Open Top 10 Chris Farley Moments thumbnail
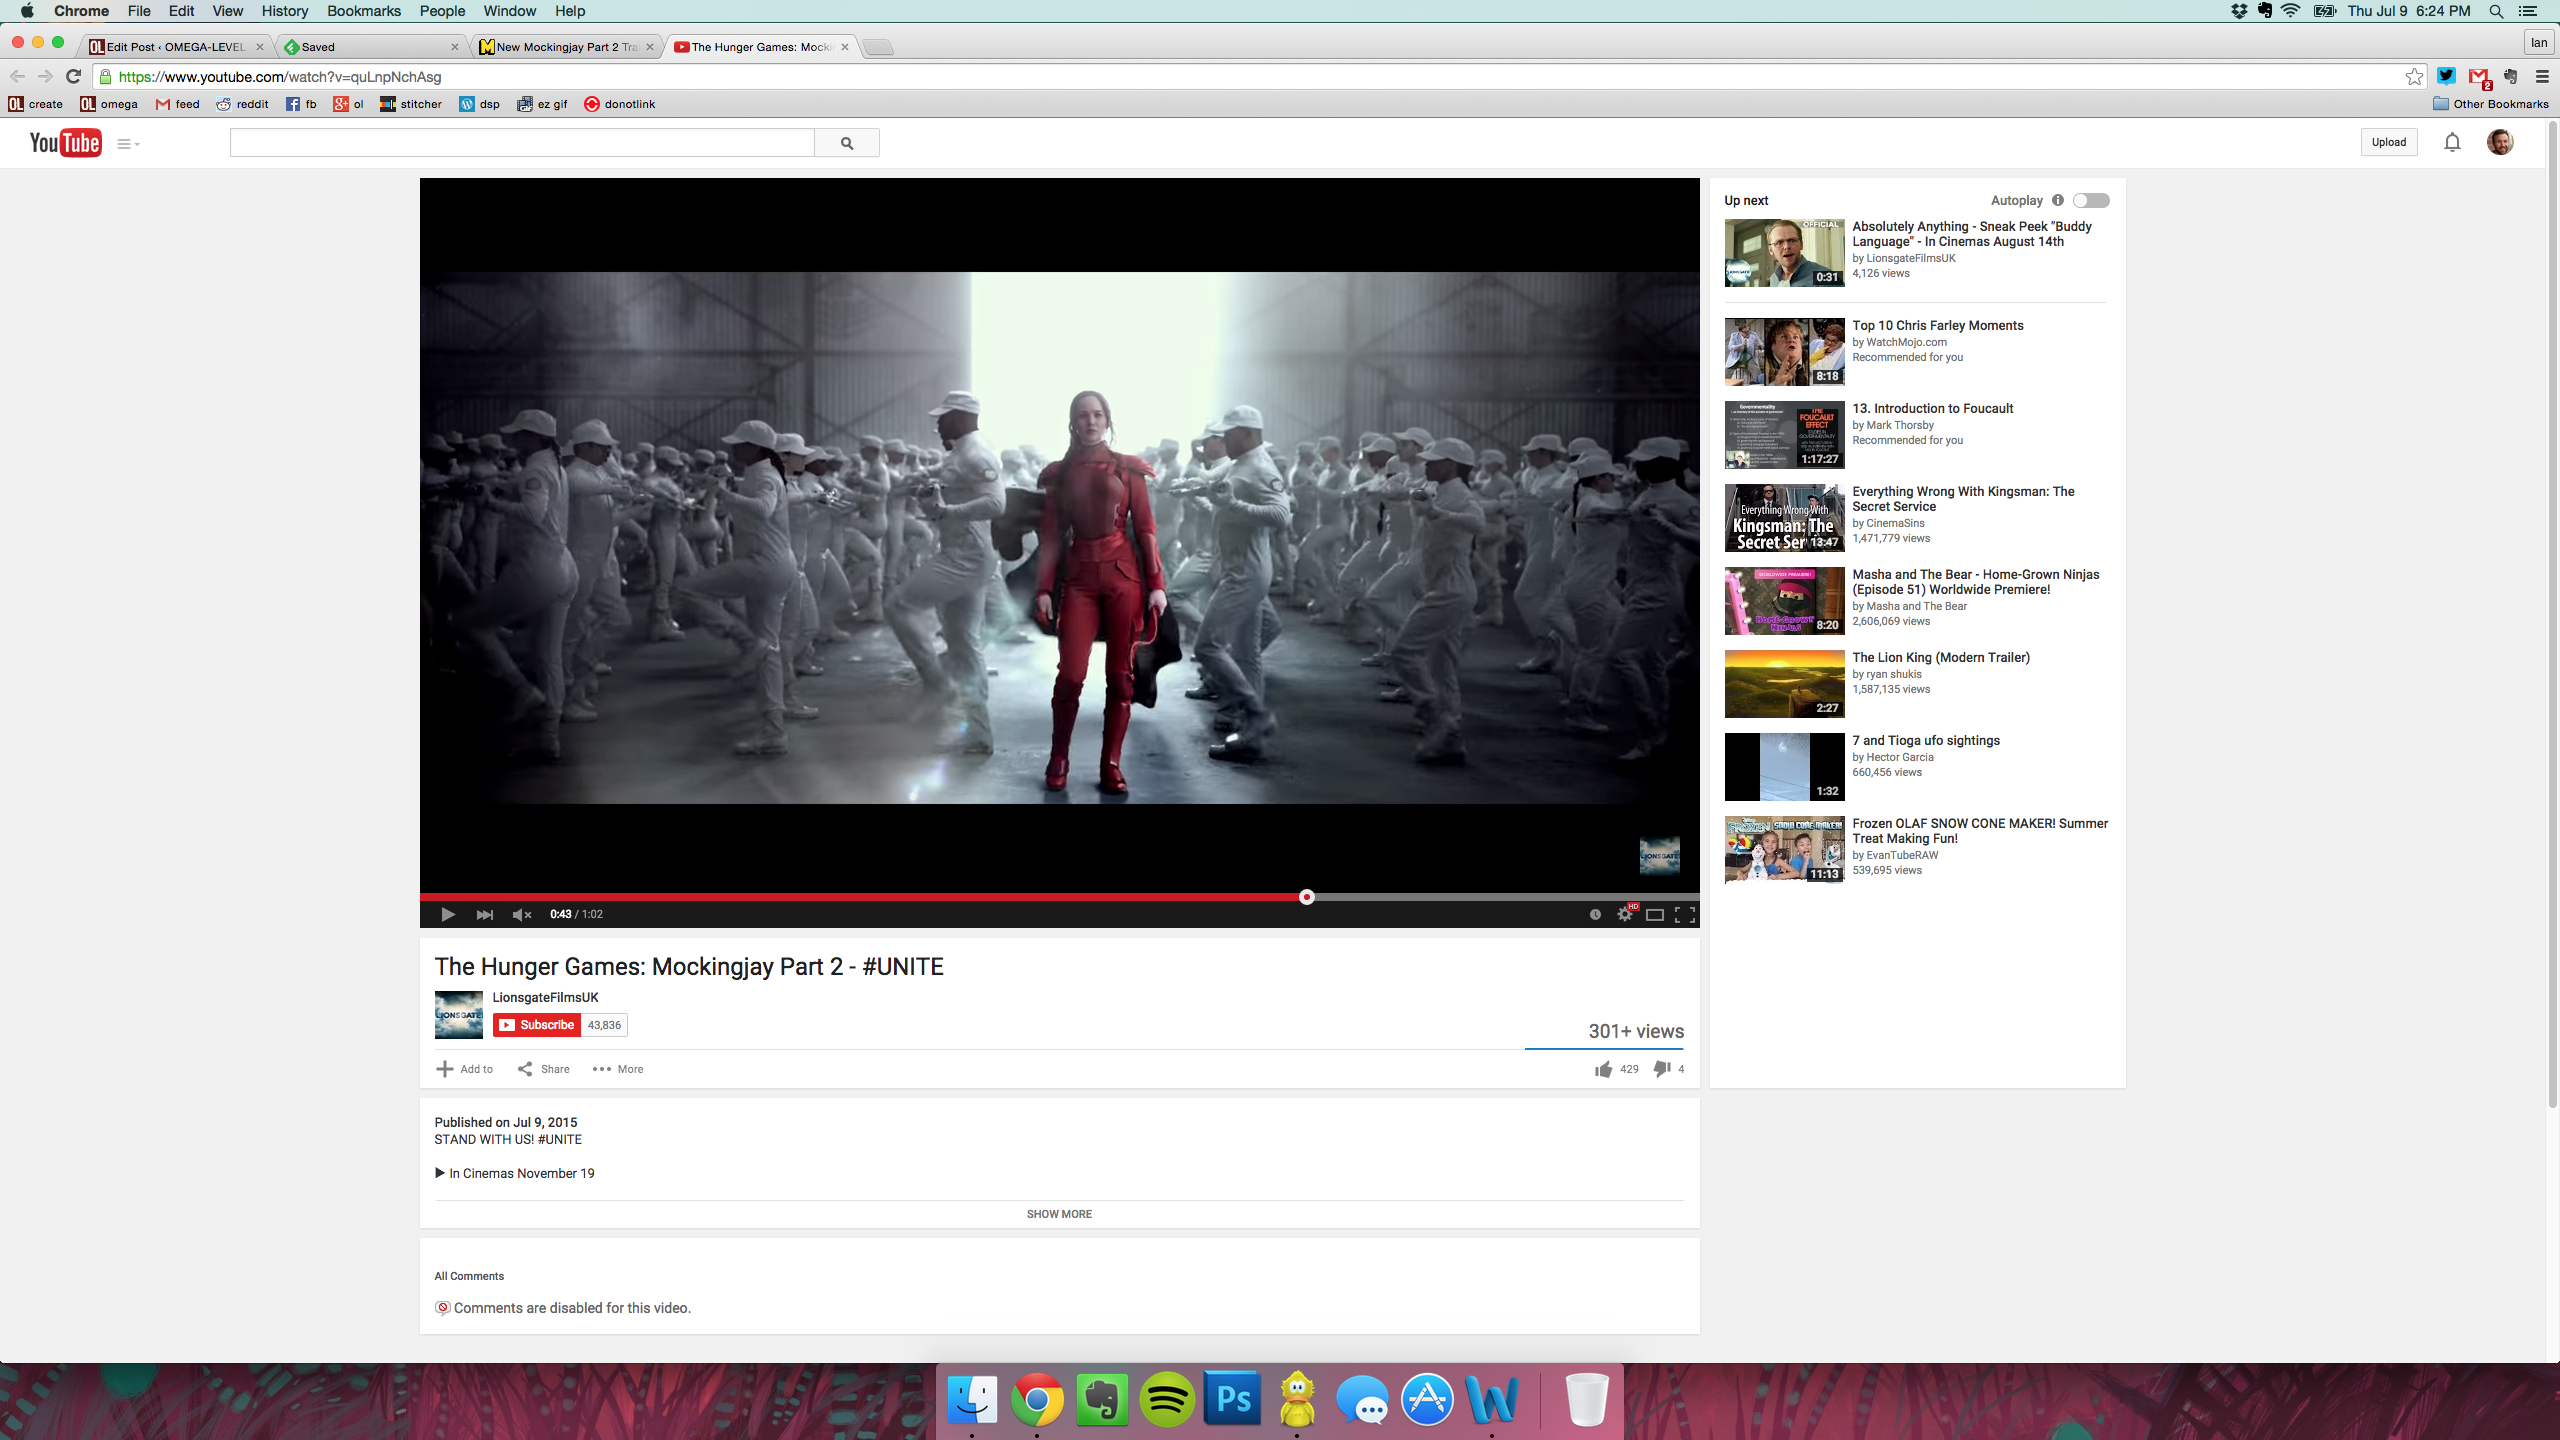This screenshot has height=1440, width=2560. click(1784, 352)
